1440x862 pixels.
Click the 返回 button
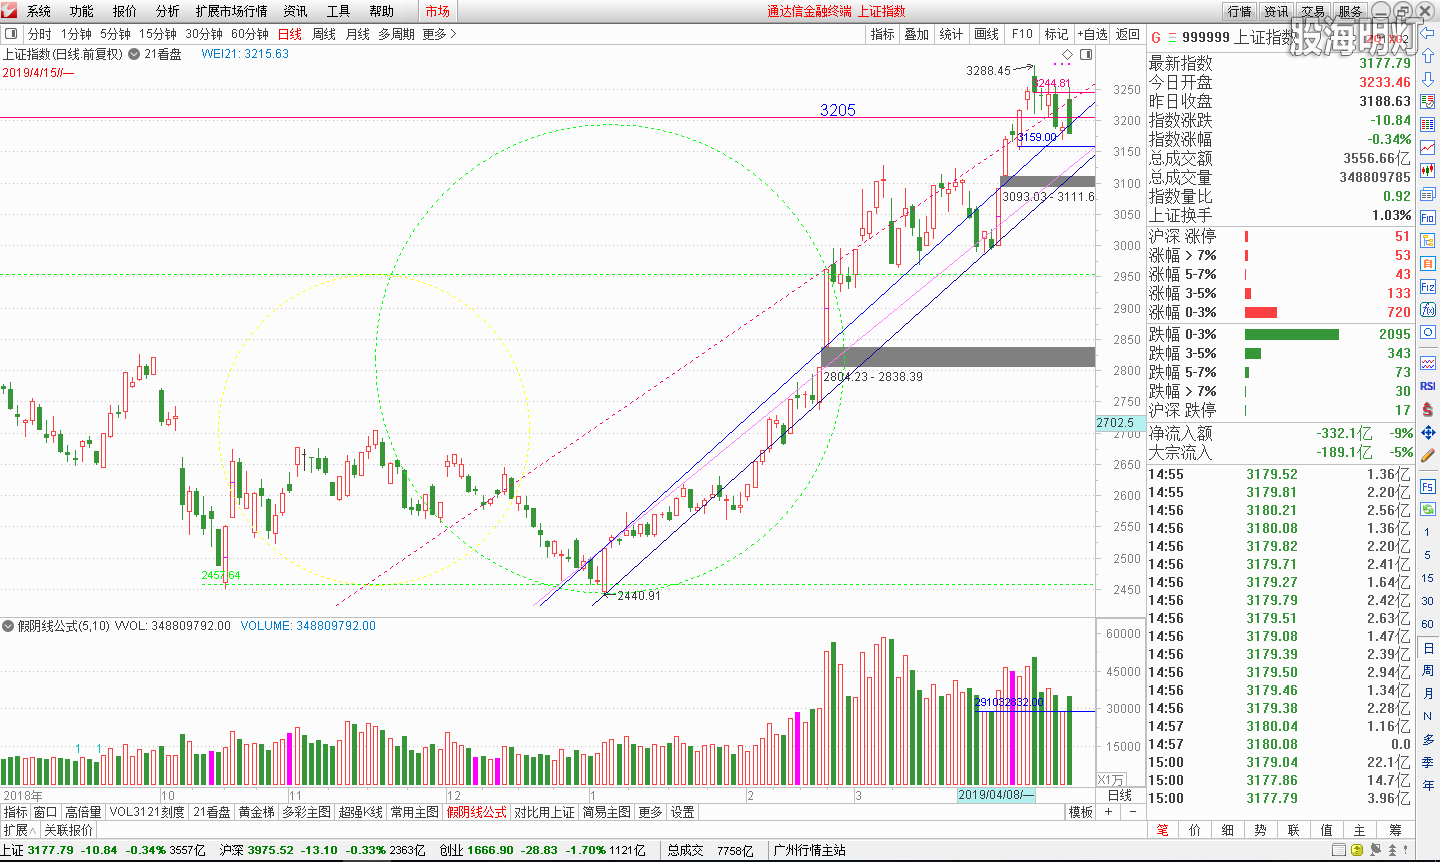coord(1128,34)
